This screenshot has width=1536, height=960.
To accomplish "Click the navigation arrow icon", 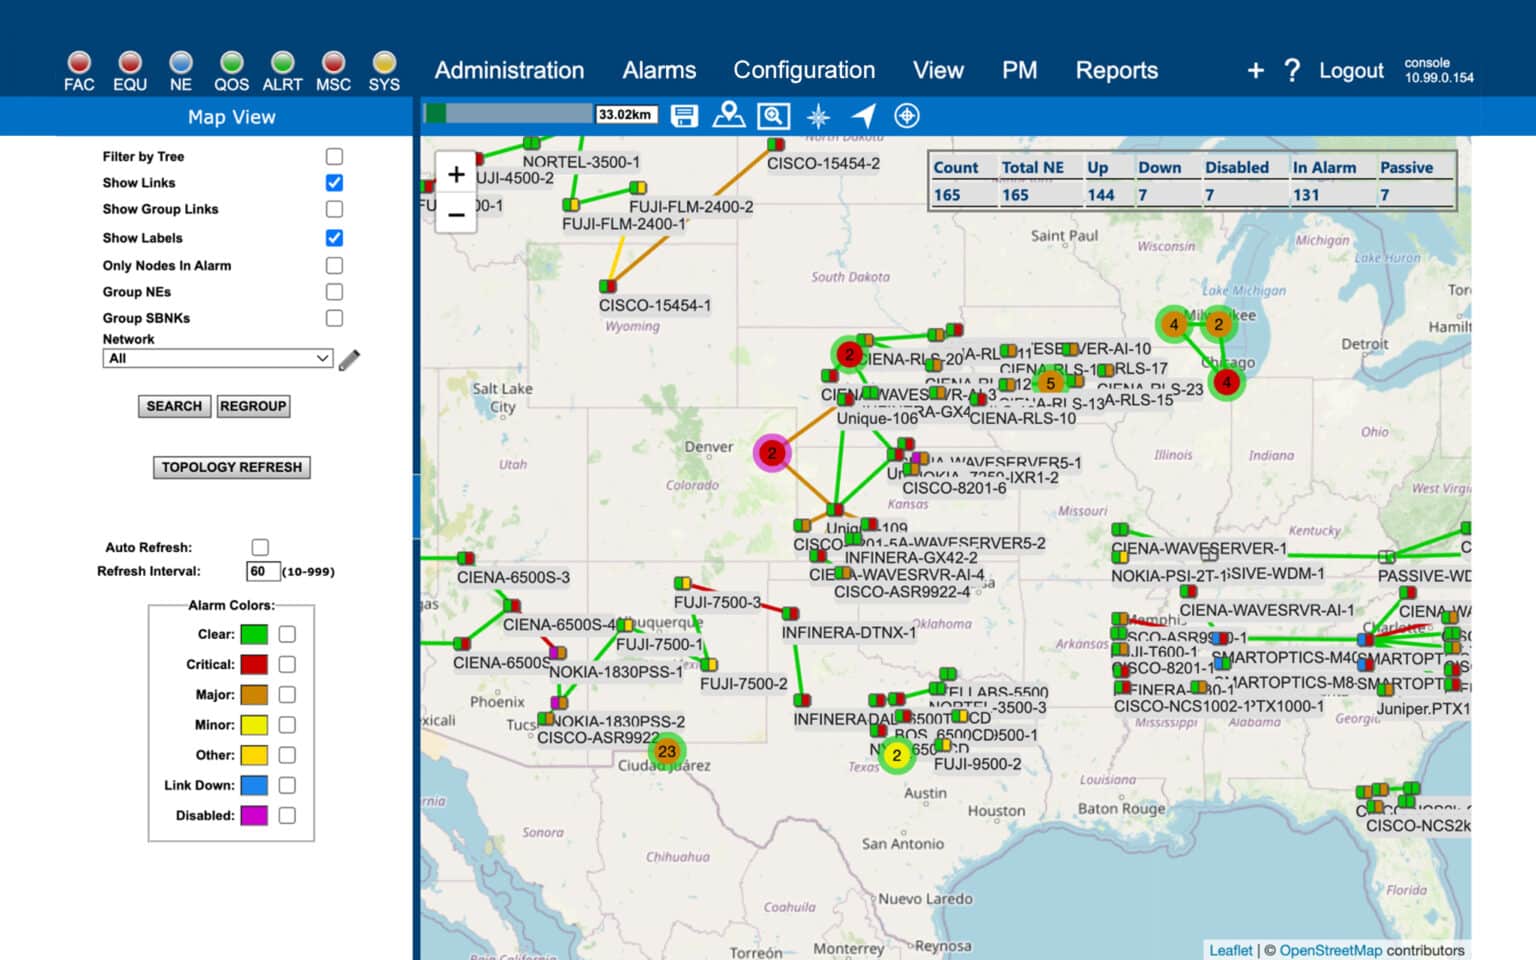I will tap(863, 116).
